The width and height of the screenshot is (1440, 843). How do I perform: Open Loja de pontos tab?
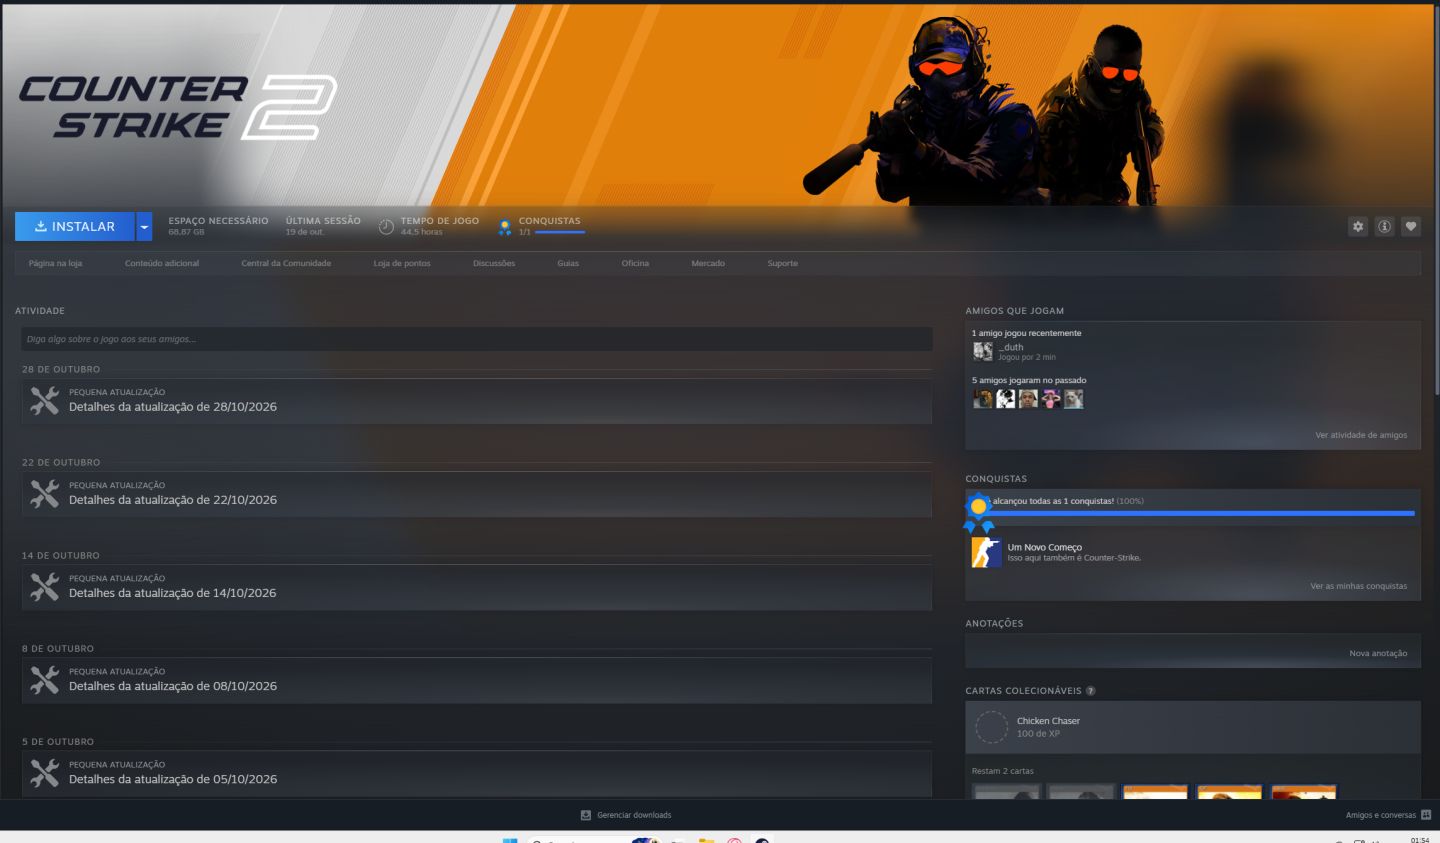click(x=402, y=263)
